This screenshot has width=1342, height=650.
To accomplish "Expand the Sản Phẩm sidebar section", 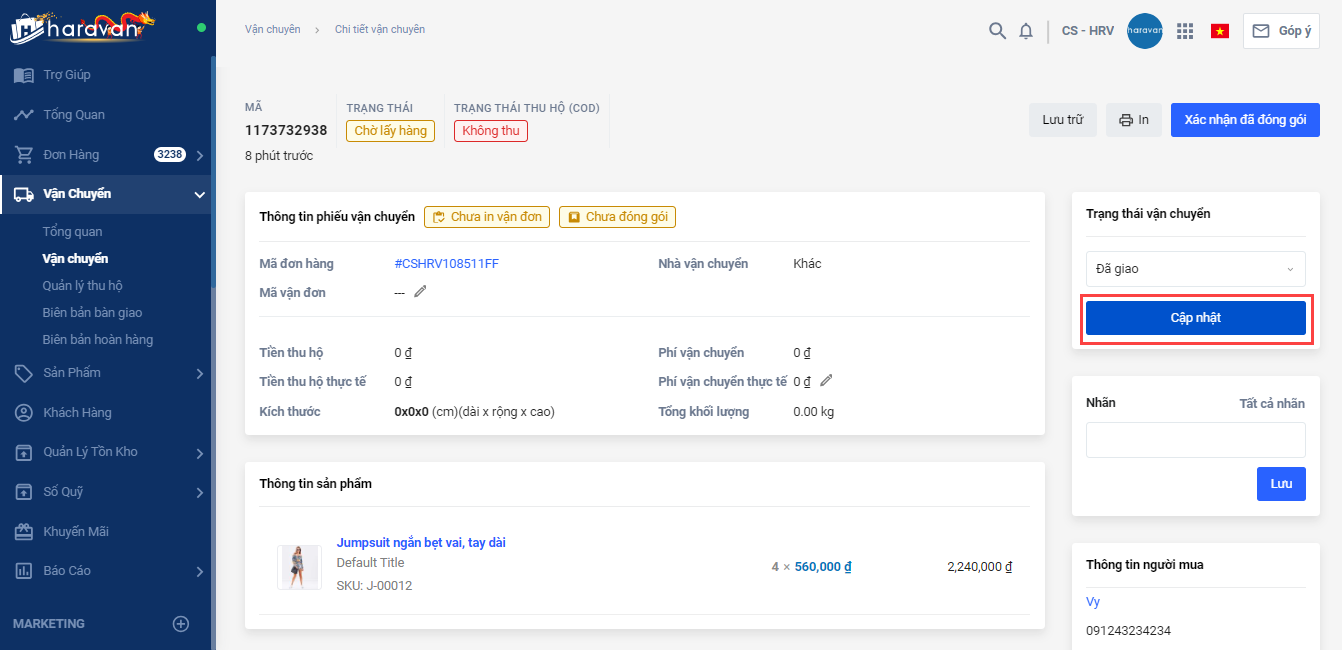I will pos(200,373).
